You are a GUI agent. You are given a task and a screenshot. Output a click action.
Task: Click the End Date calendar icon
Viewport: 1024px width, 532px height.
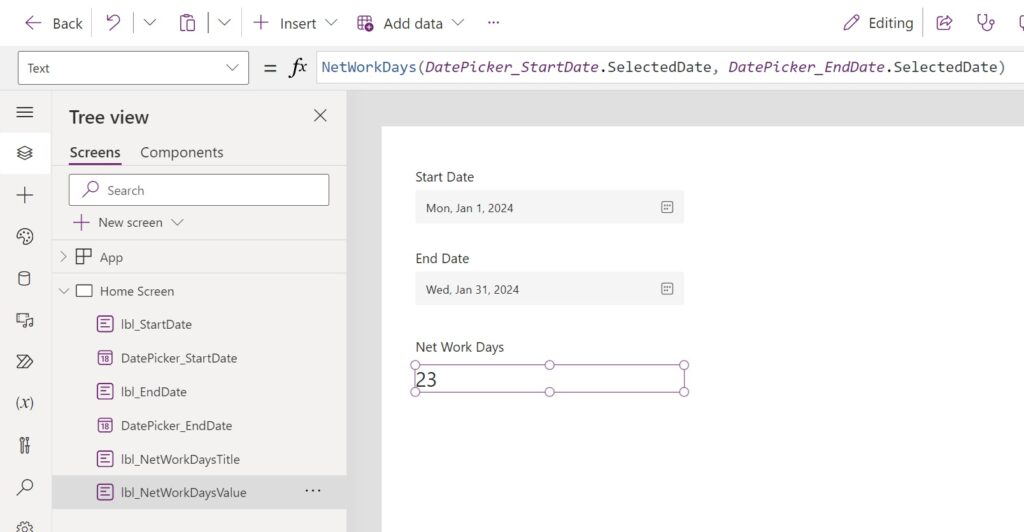(667, 289)
